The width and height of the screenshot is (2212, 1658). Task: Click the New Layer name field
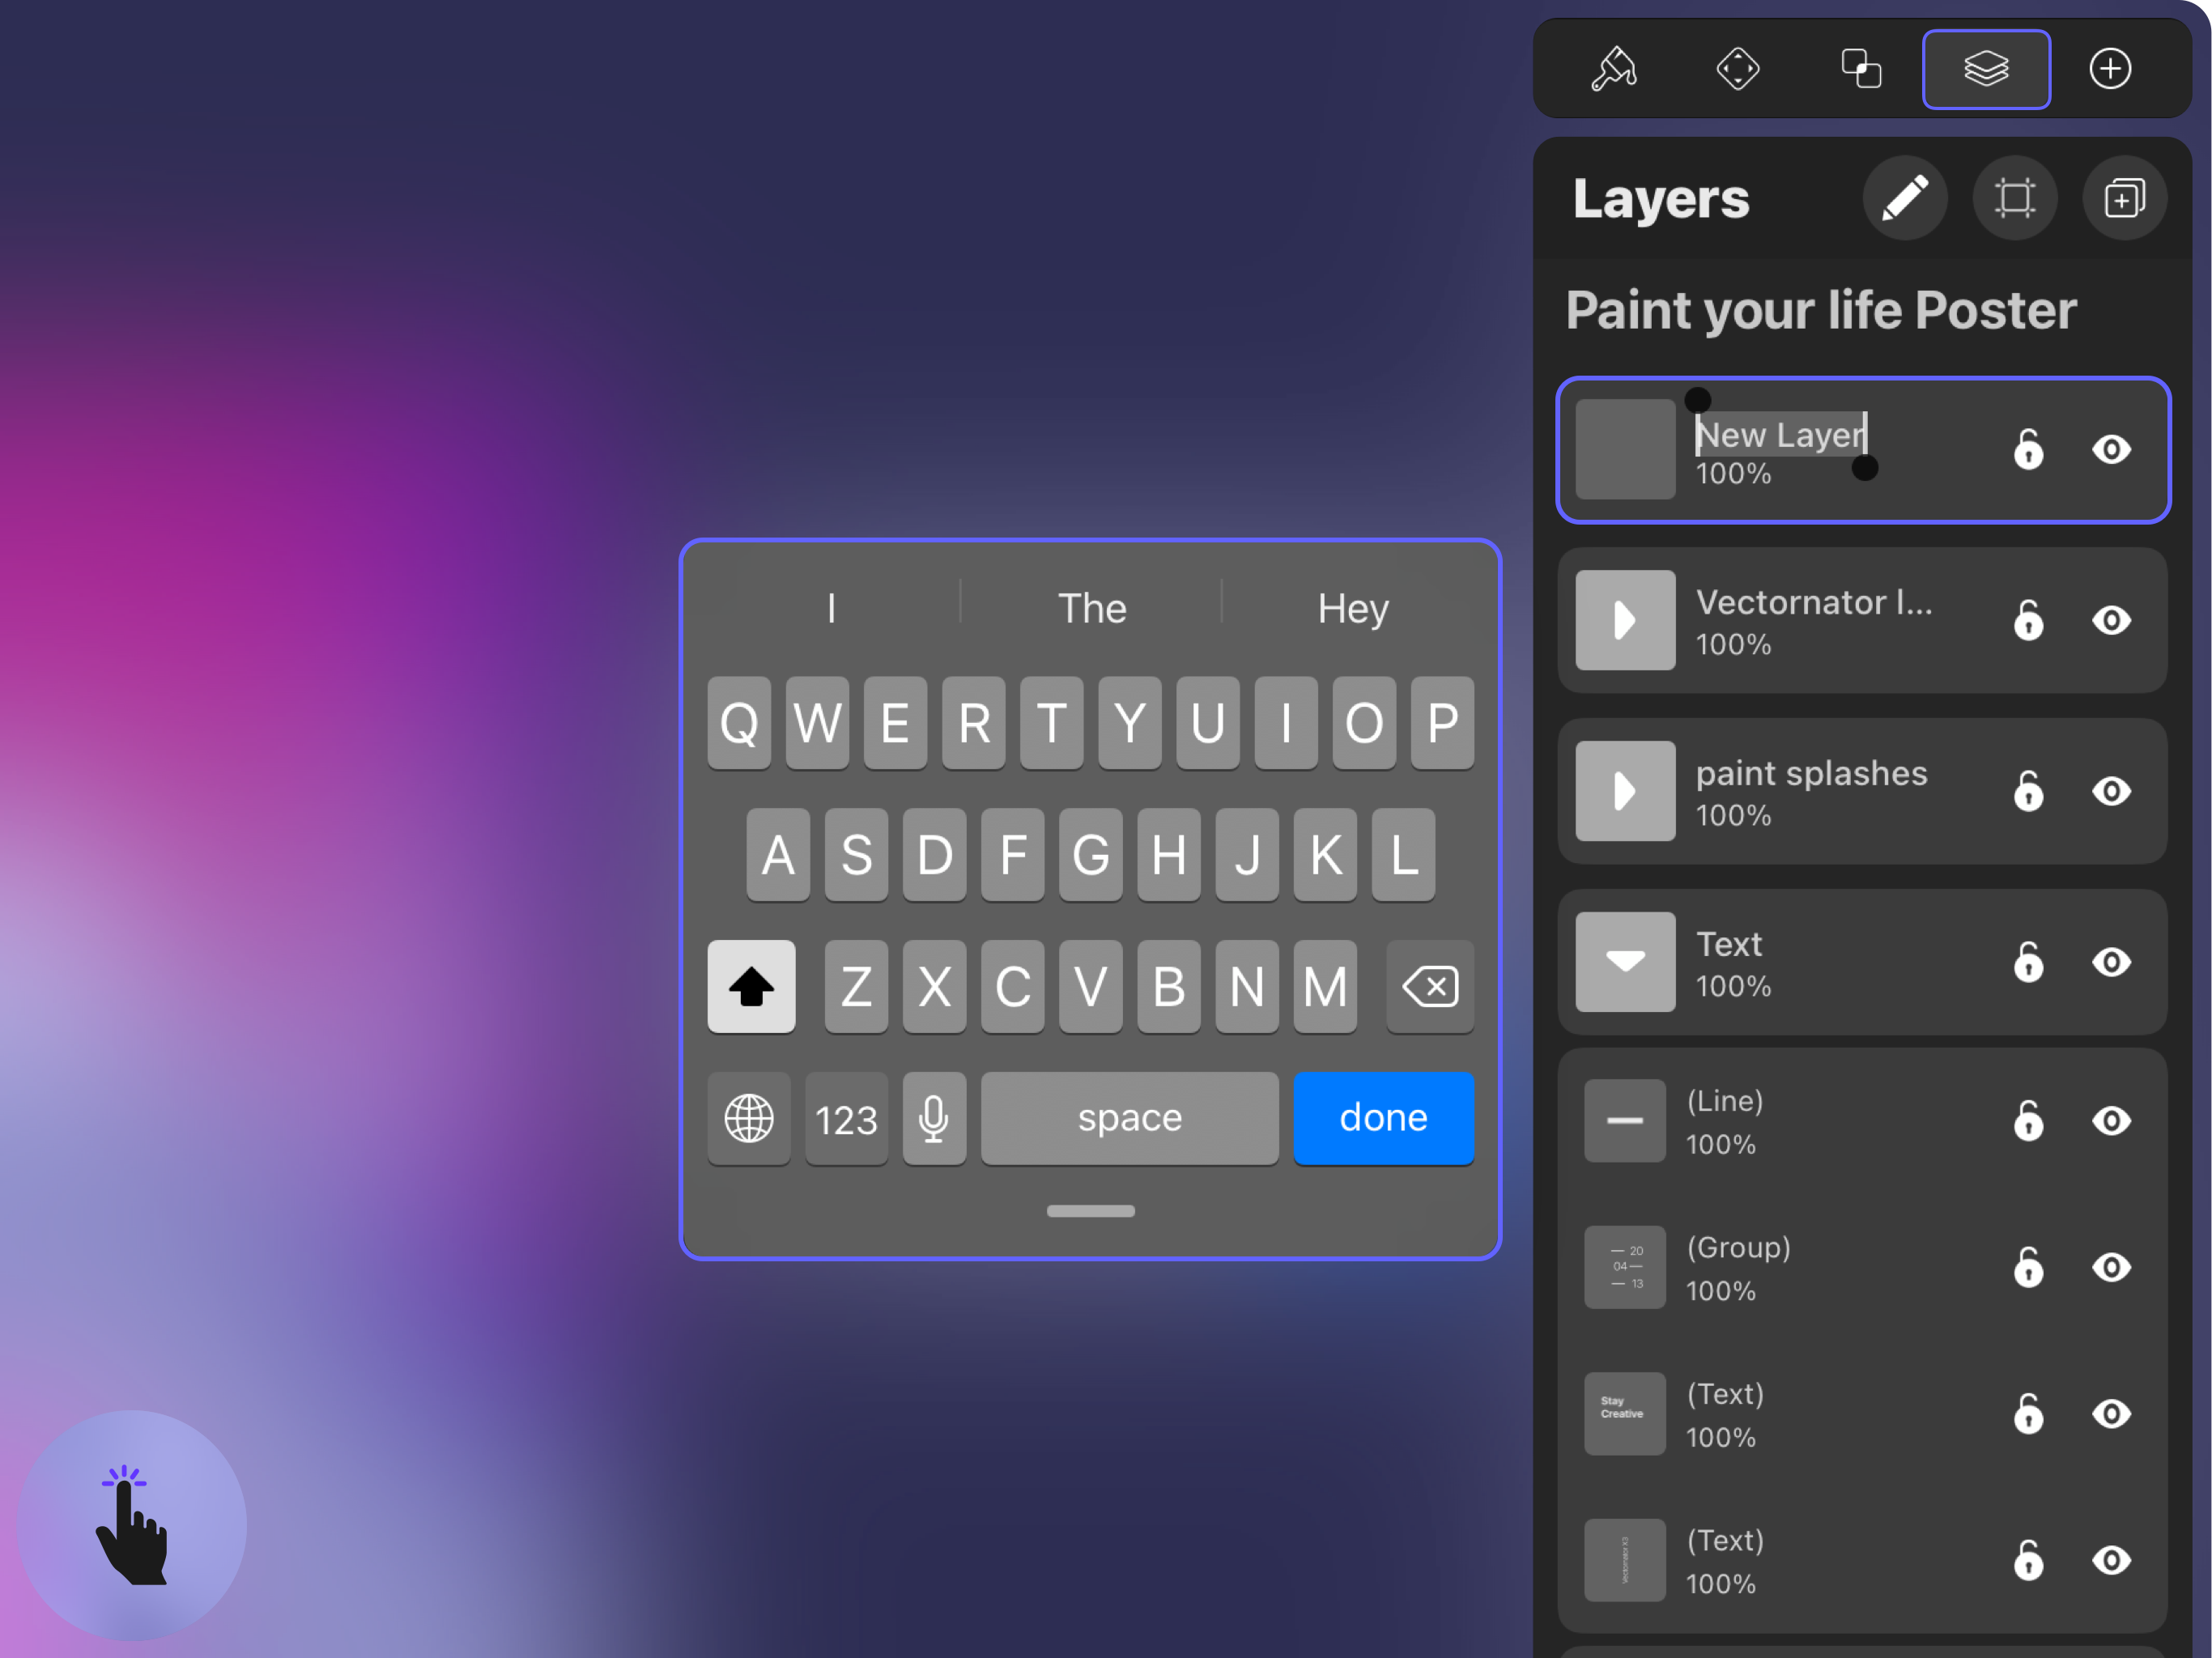tap(1781, 435)
